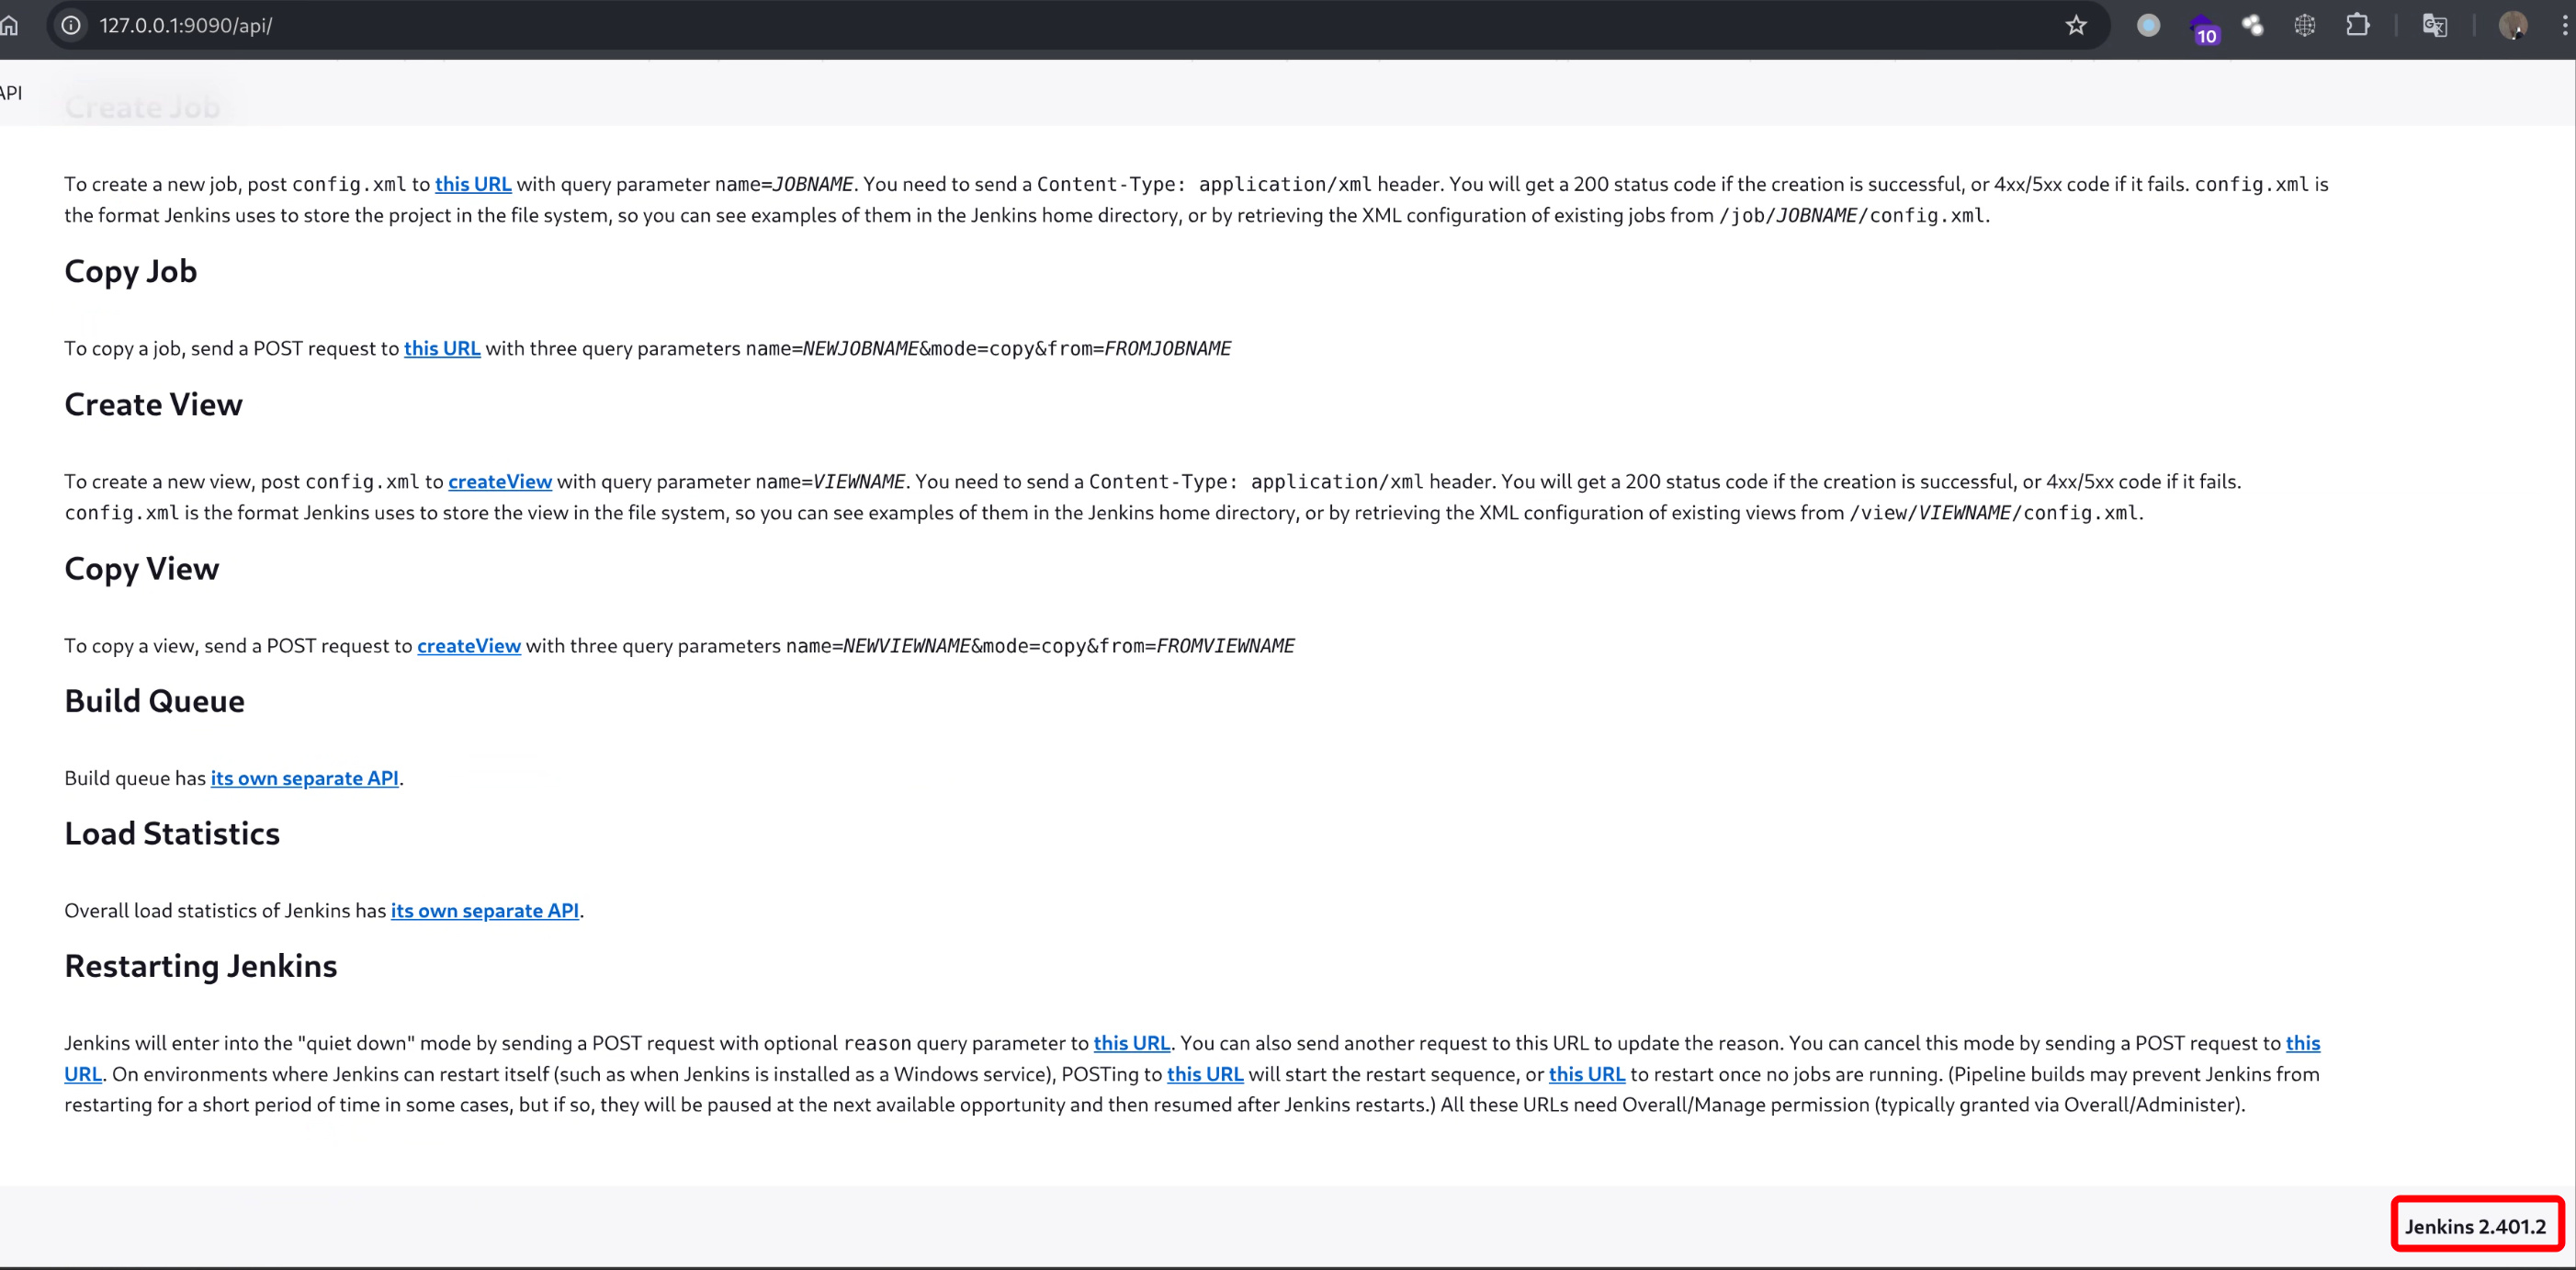Click the light-blue circle extension icon

(x=2148, y=25)
